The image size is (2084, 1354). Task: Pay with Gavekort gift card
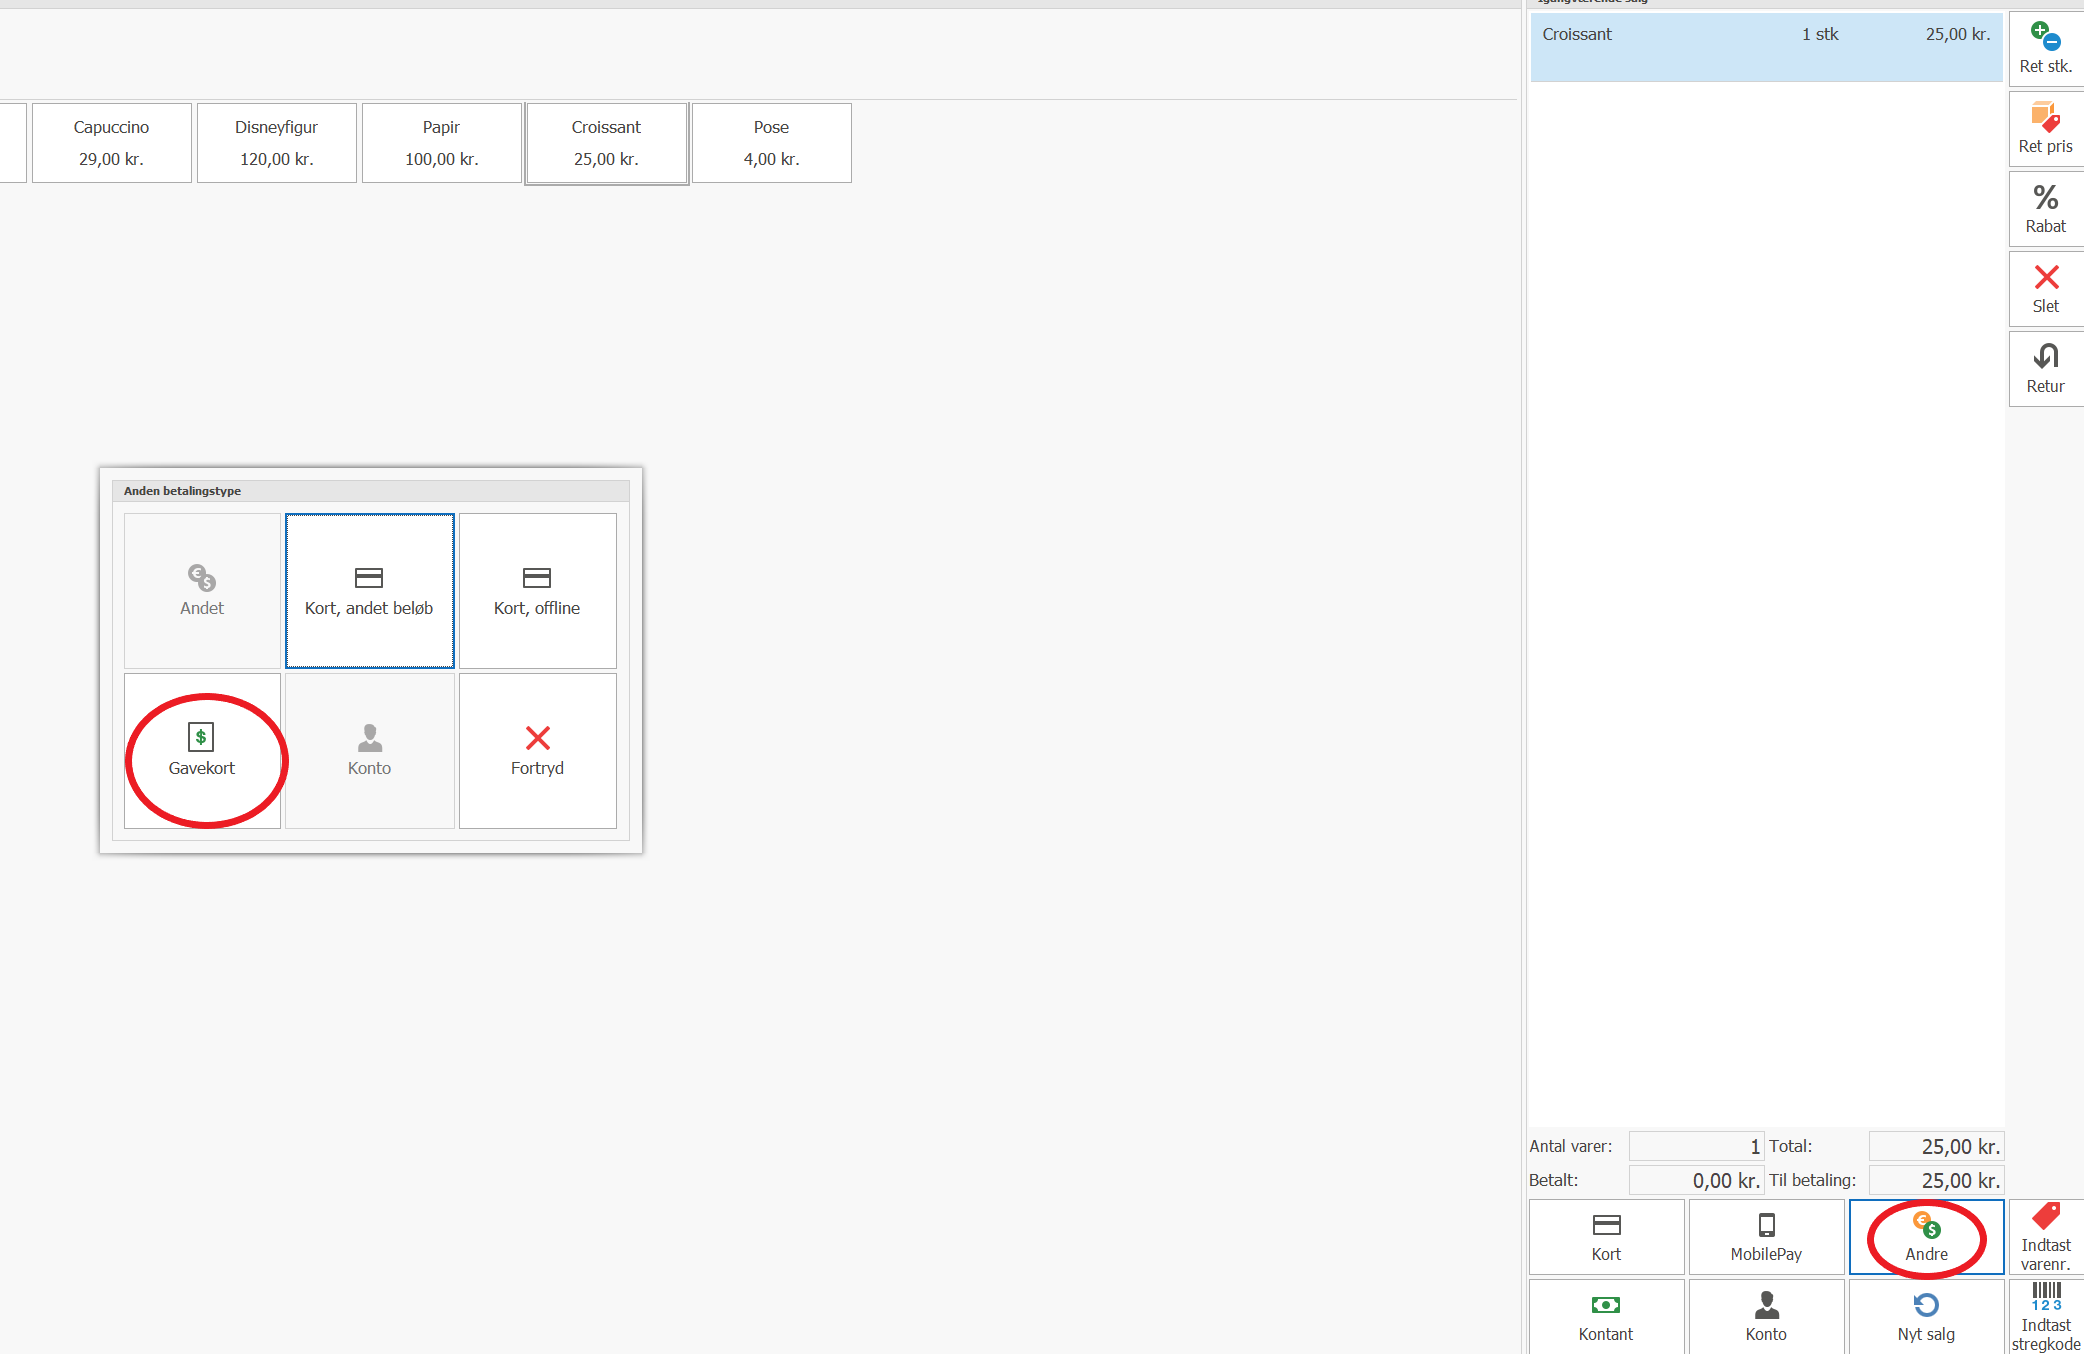click(202, 751)
